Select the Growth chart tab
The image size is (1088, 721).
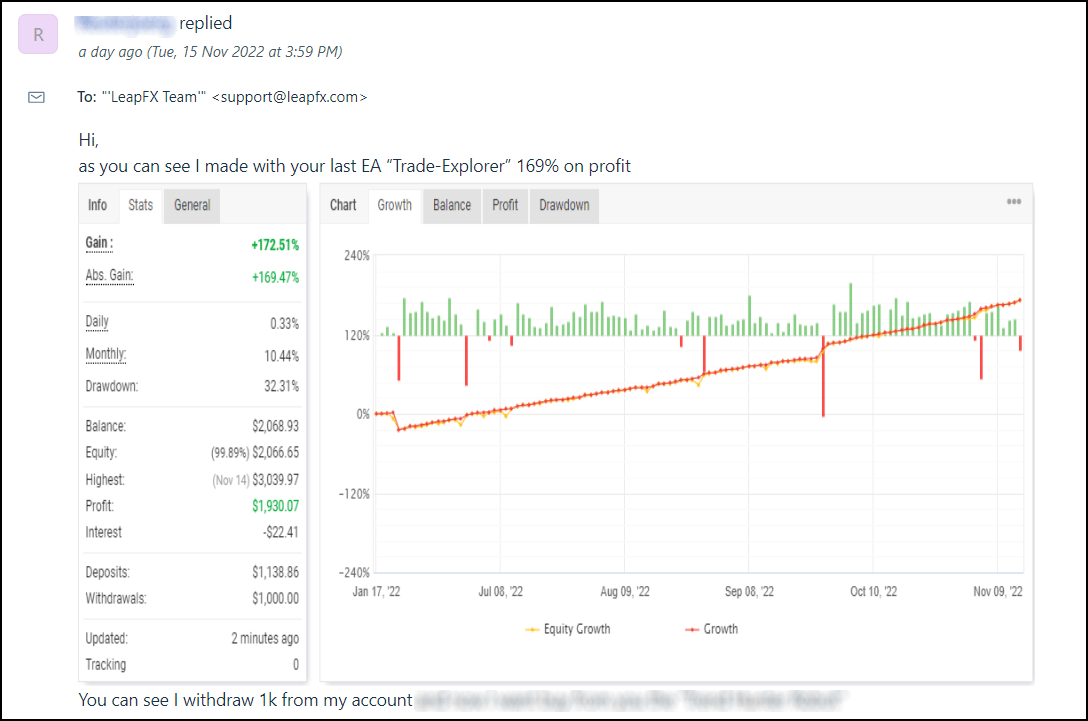[x=394, y=205]
